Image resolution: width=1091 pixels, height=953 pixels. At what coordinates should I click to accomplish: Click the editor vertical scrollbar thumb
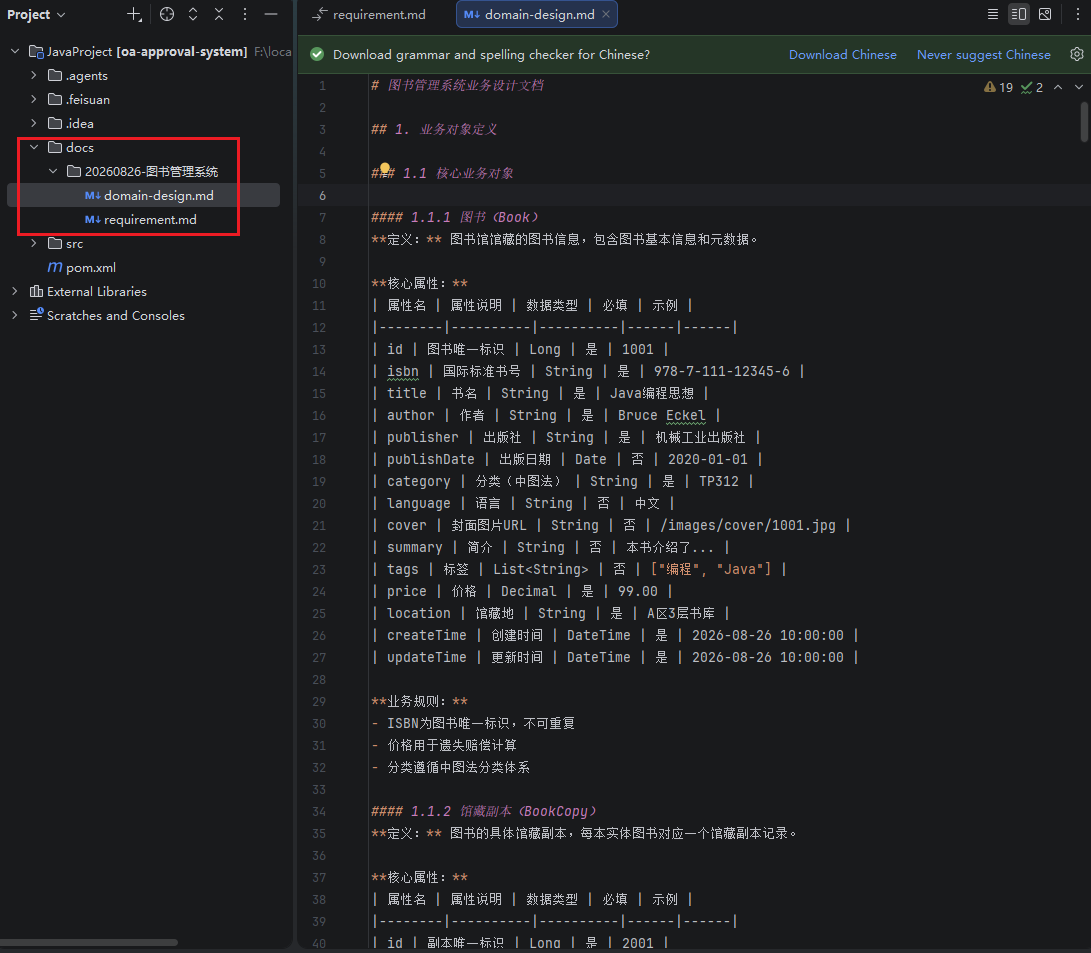coord(1084,122)
